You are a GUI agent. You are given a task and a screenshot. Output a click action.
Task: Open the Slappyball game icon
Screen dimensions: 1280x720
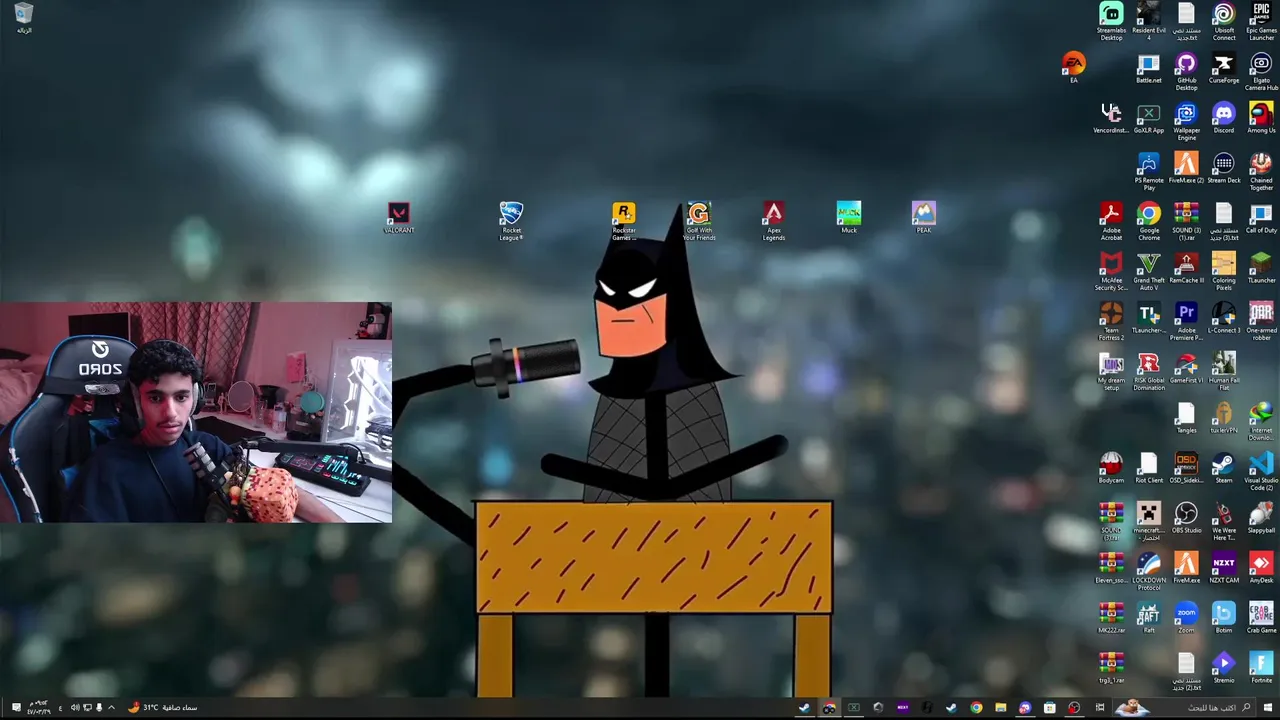1261,518
